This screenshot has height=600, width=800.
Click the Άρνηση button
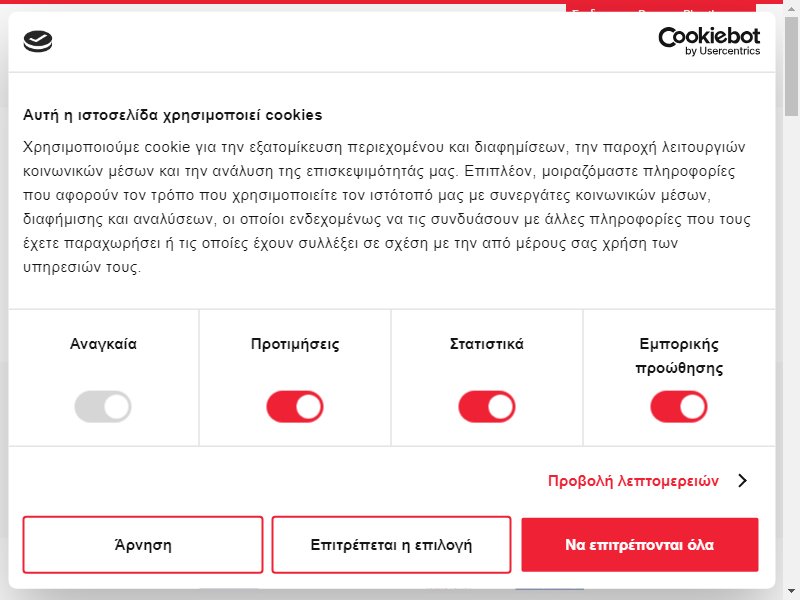coord(143,545)
